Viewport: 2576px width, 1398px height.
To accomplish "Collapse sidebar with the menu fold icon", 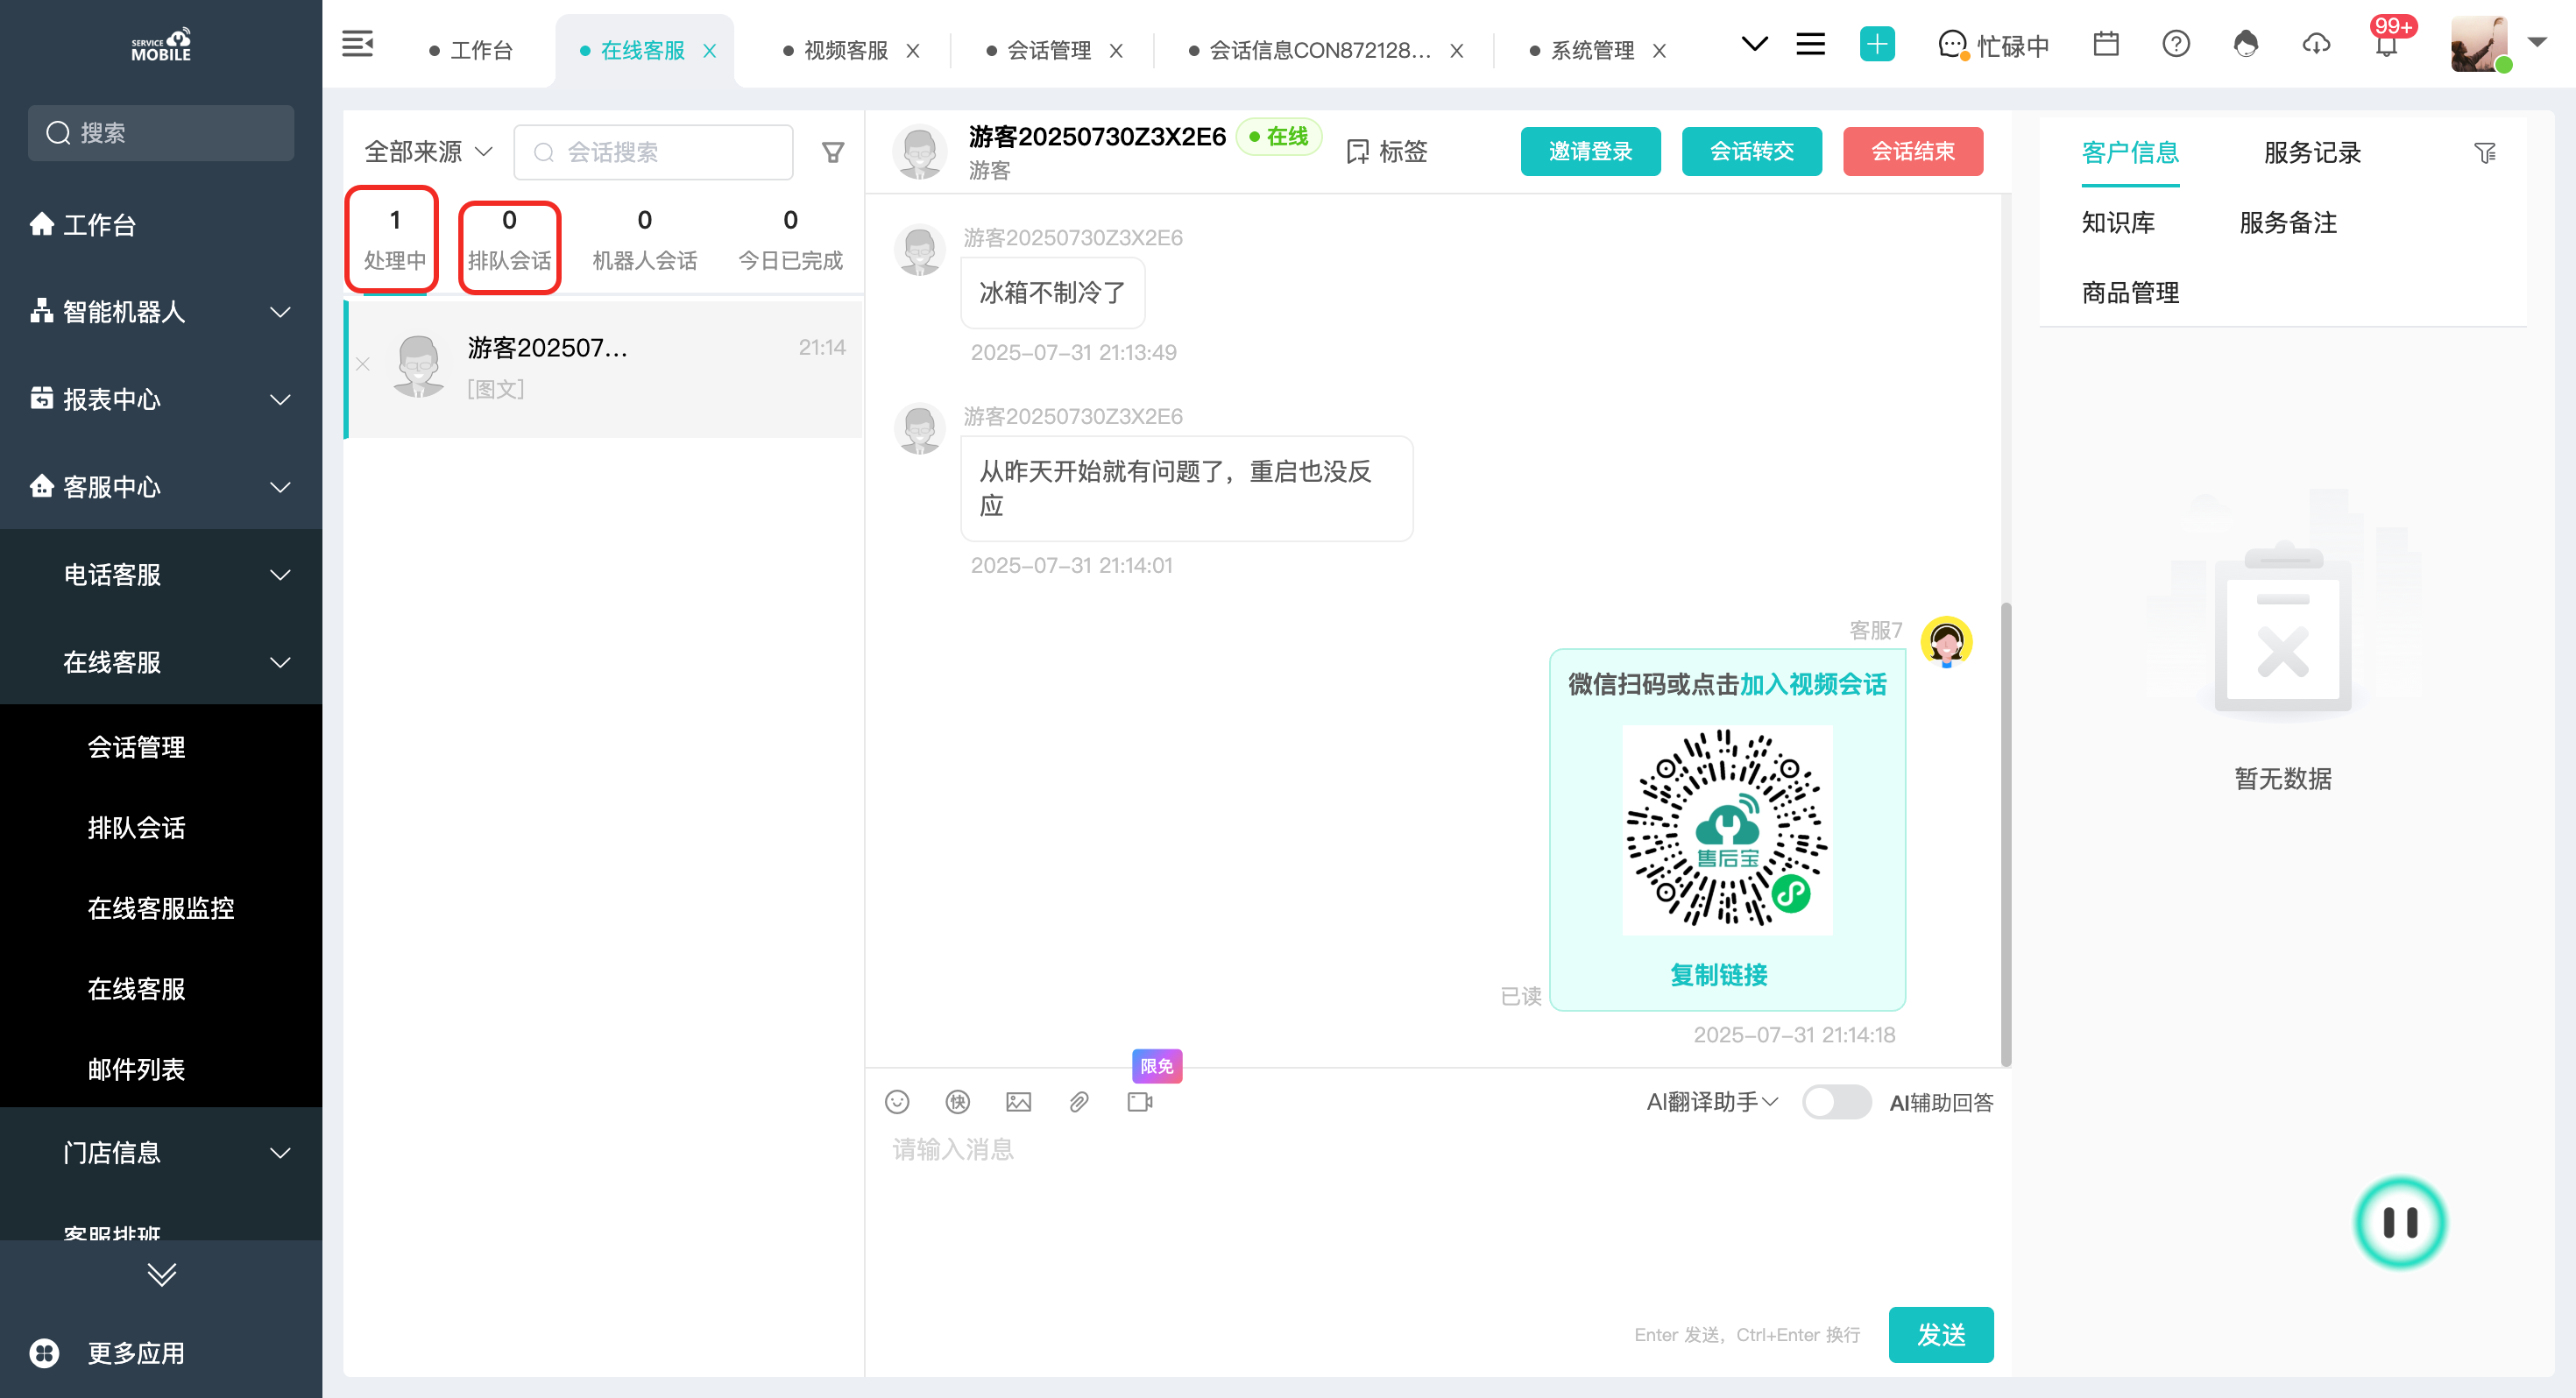I will tap(357, 45).
